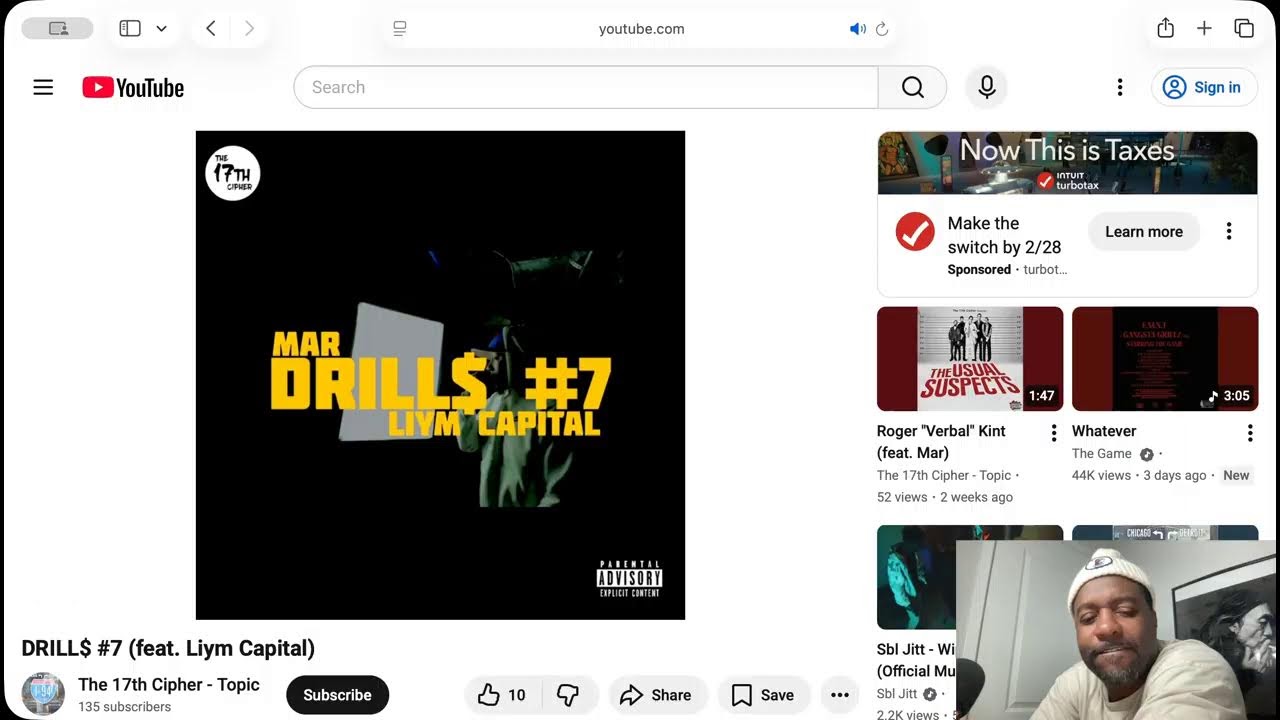Tap the screen recording indicator pill
This screenshot has width=1280, height=720.
[57, 29]
